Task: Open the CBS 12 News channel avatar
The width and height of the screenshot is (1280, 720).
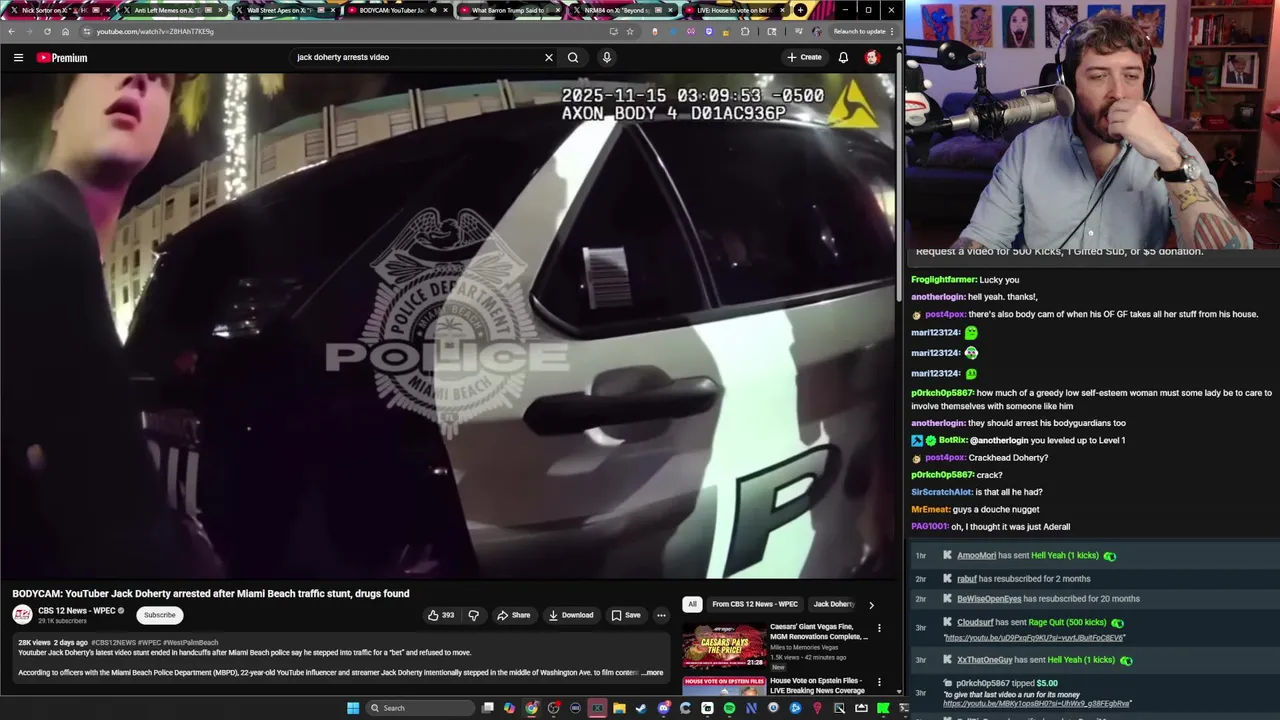Action: [x=22, y=615]
